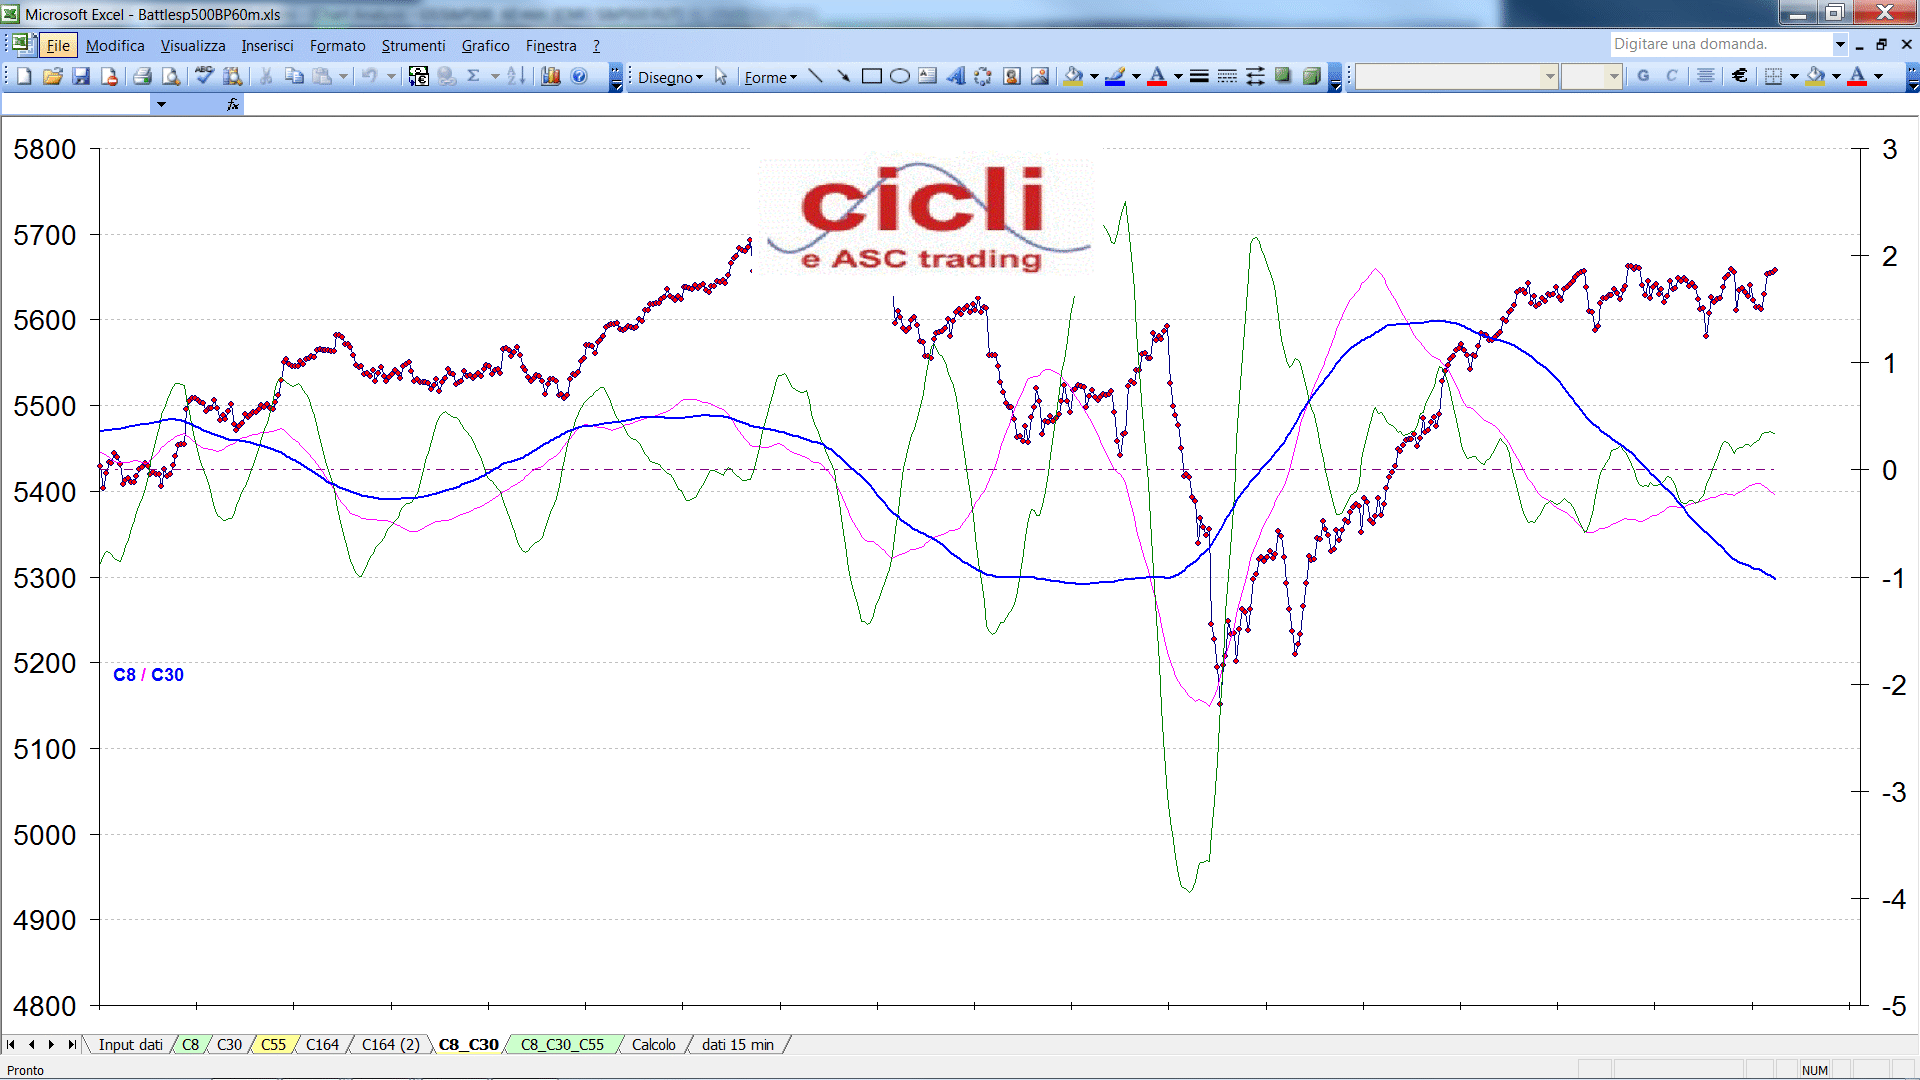Switch to the C8_C30_C55 sheet tab

pos(562,1045)
